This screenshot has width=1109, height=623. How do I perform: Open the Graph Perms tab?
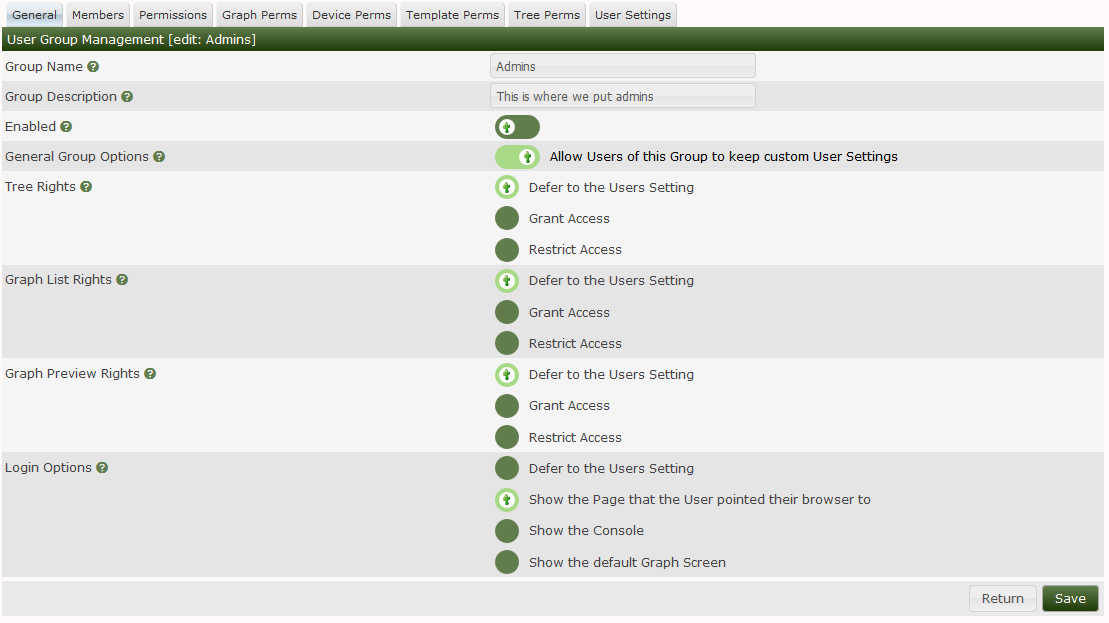(x=259, y=15)
